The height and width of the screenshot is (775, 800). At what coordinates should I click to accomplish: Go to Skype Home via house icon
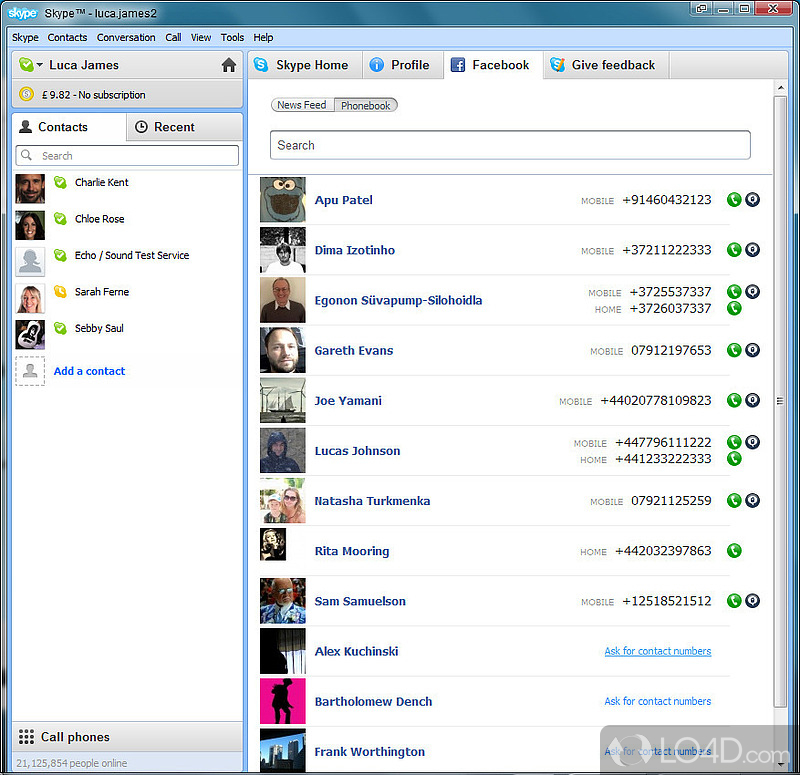tap(229, 65)
